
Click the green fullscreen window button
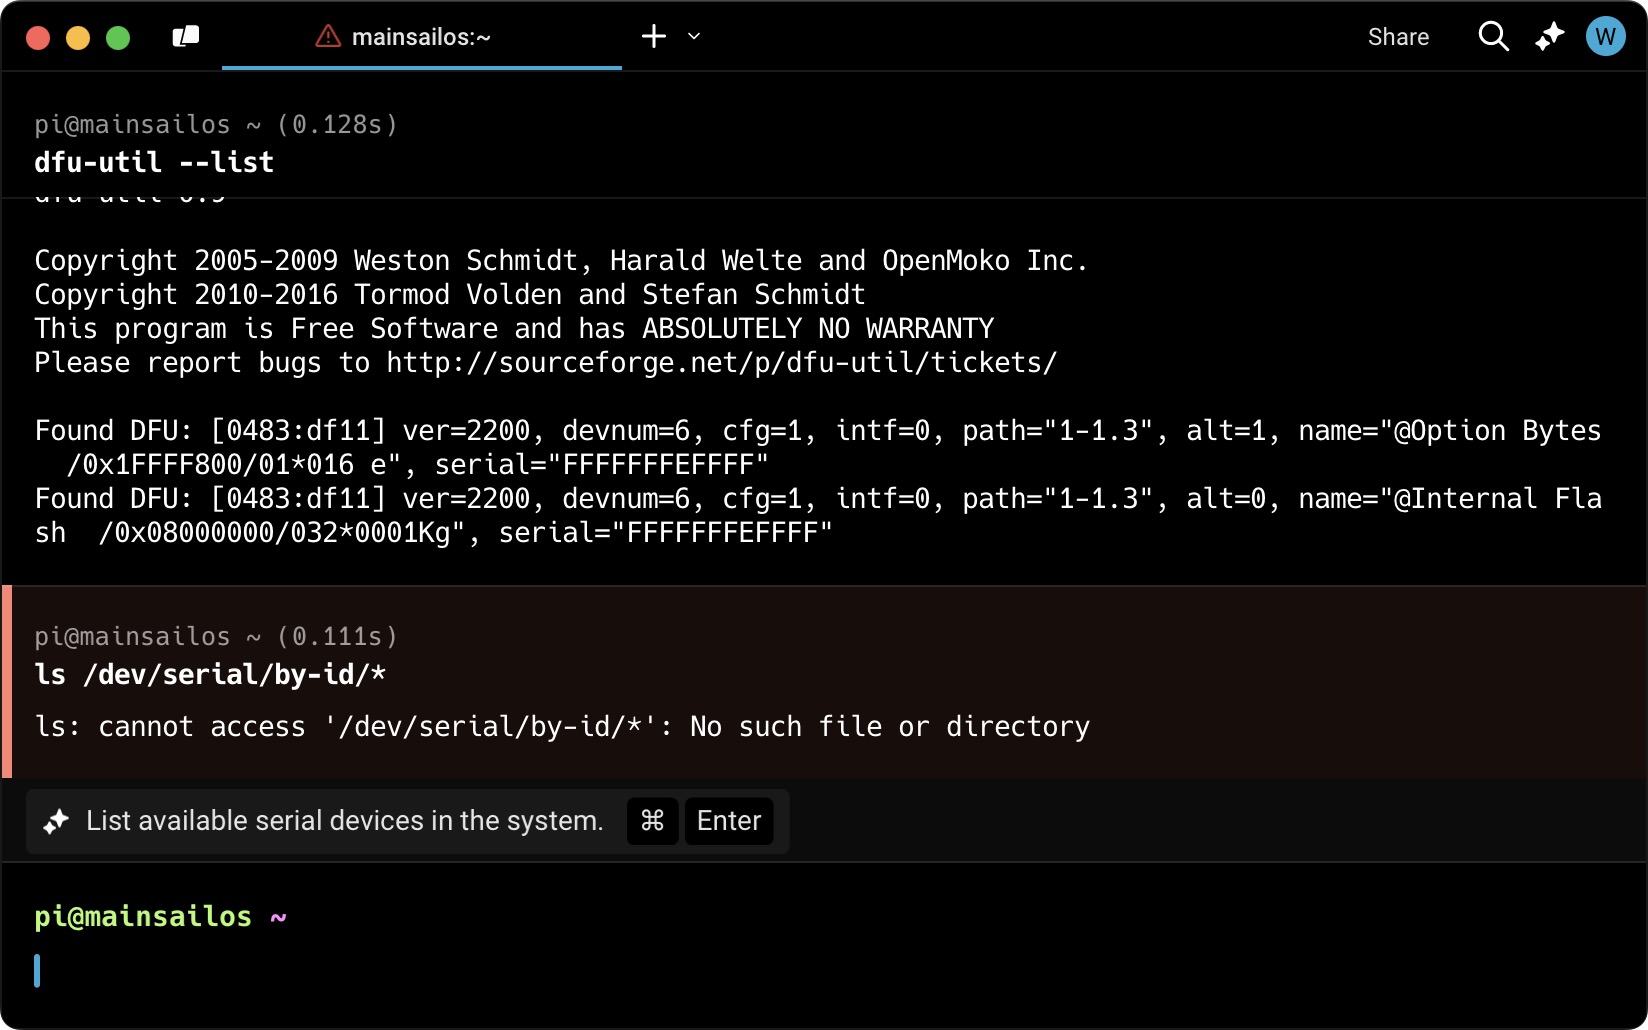point(118,38)
